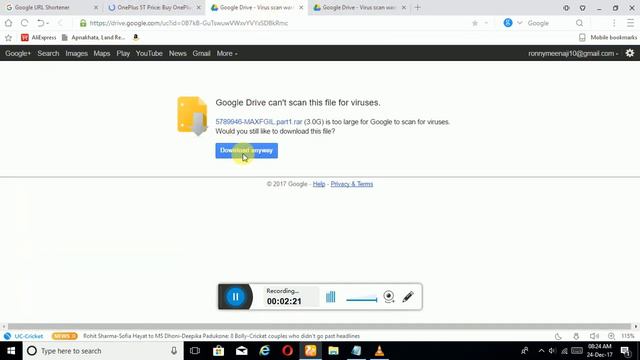Expand the search engine dropdown chevron

tap(519, 23)
